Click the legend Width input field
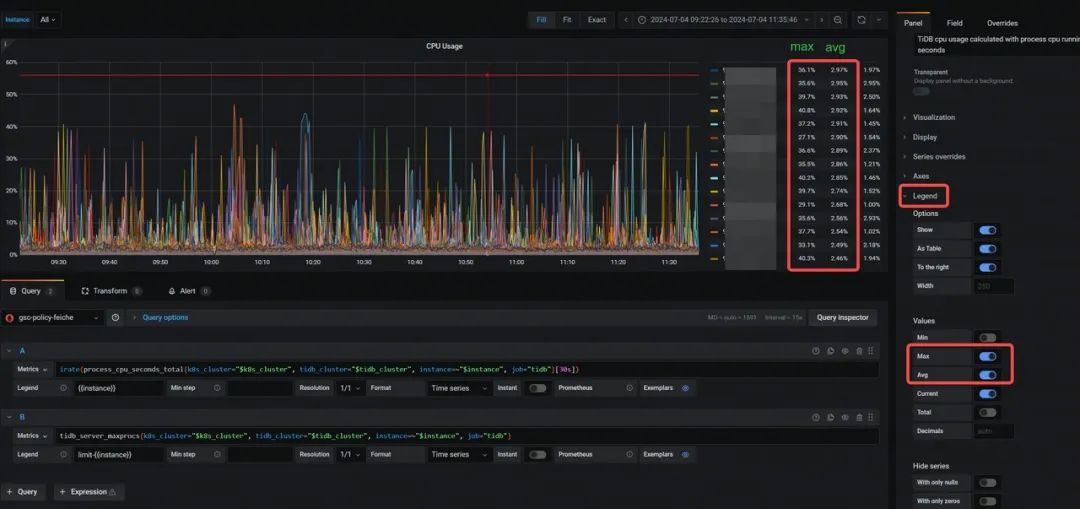Viewport: 1080px width, 509px height. pos(993,286)
